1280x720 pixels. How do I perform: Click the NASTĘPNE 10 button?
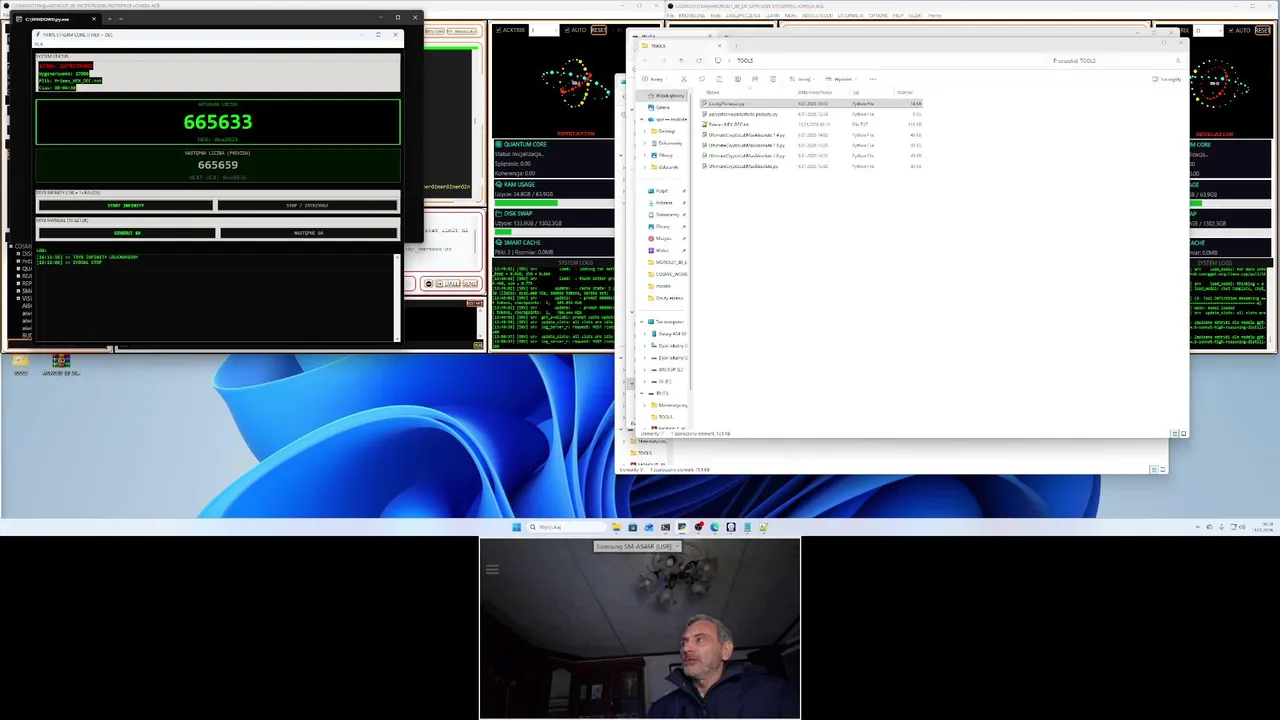pyautogui.click(x=308, y=233)
